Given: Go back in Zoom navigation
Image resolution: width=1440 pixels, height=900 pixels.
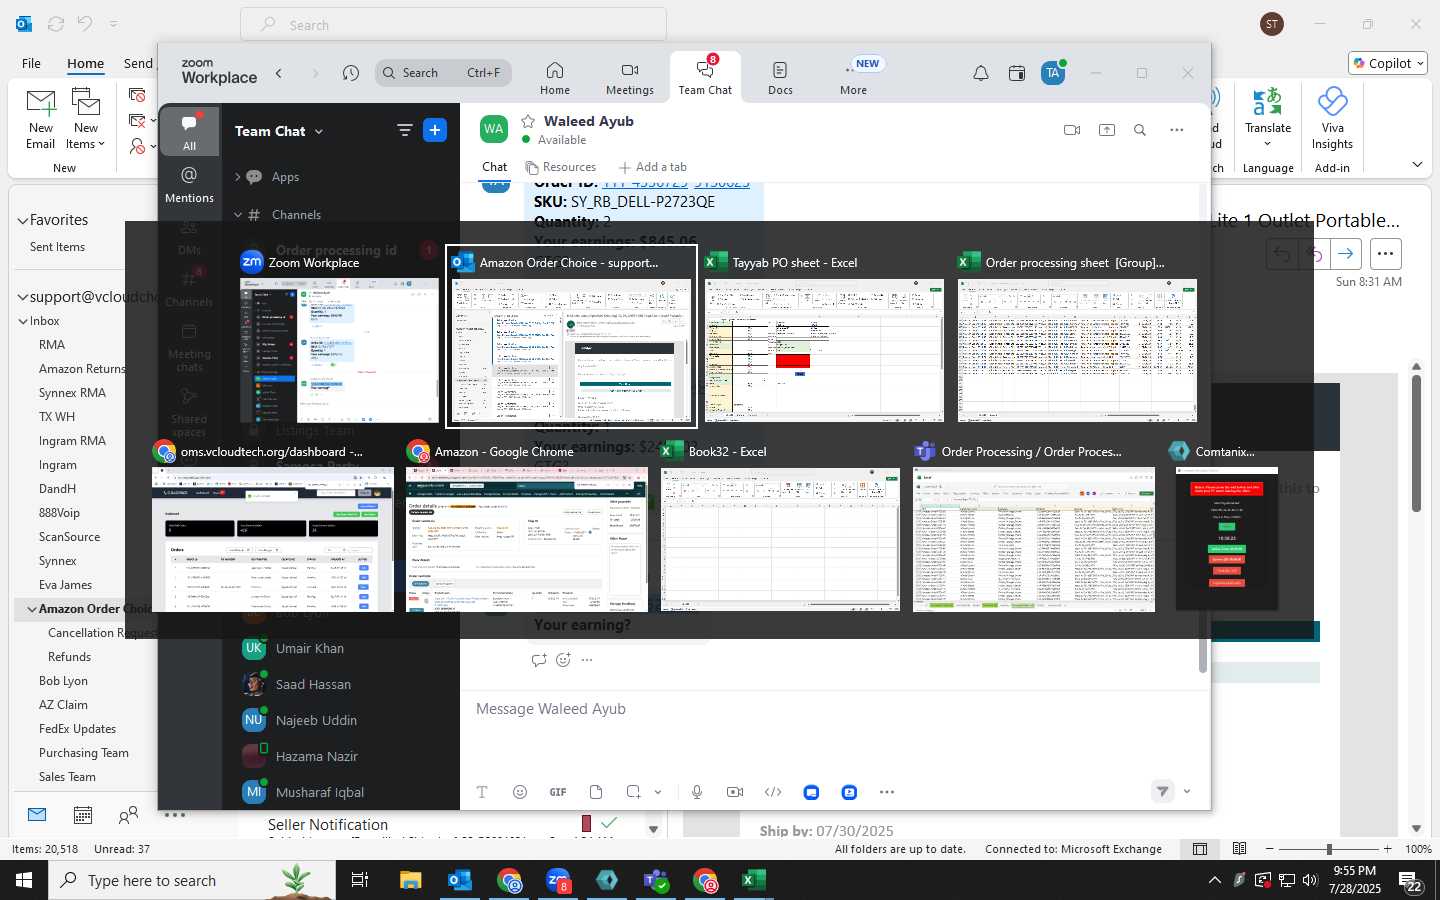Looking at the screenshot, I should (x=279, y=73).
